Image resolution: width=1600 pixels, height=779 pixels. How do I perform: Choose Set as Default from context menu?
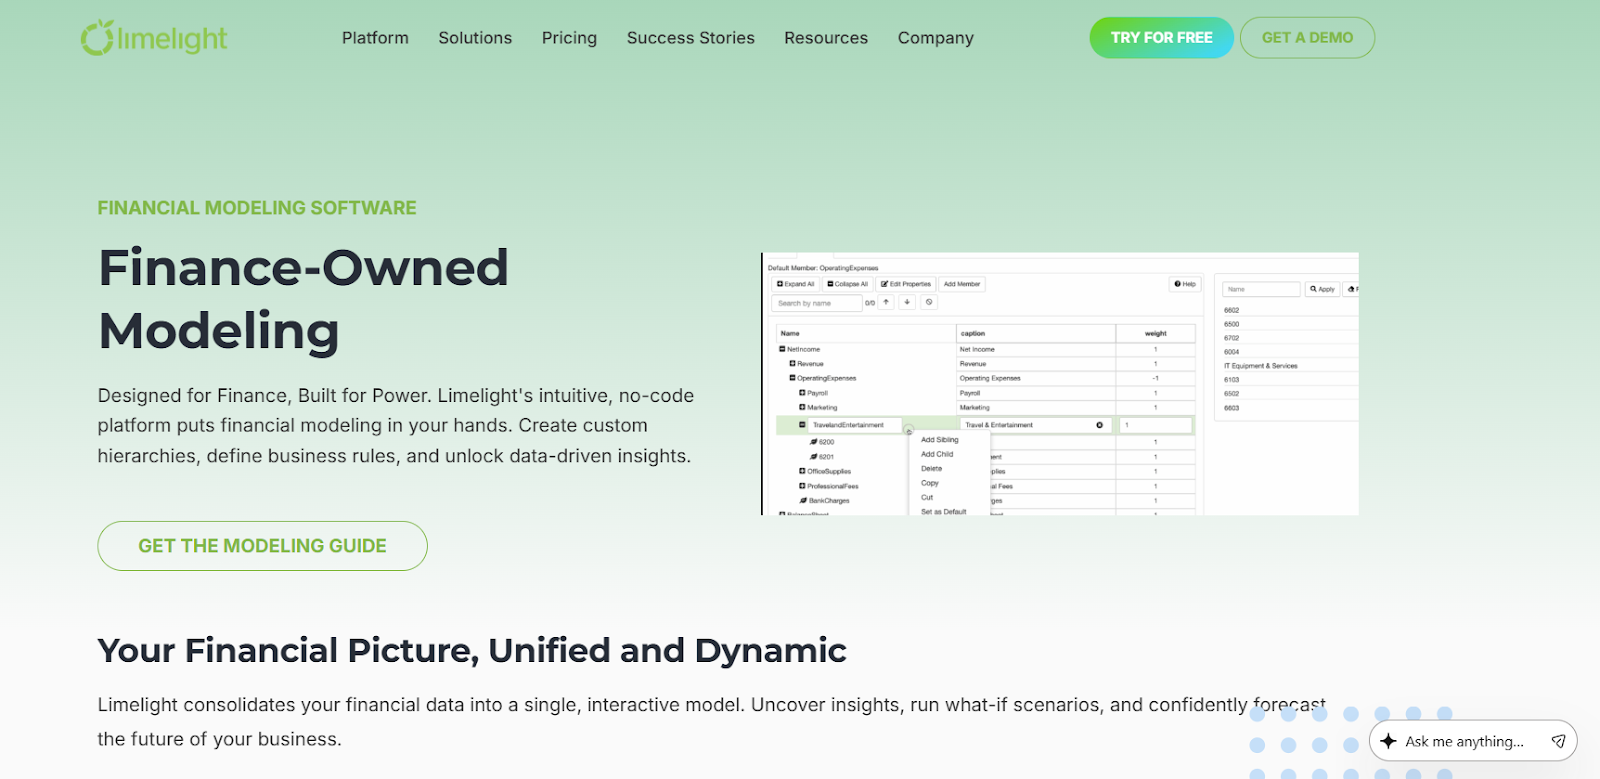pyautogui.click(x=943, y=511)
